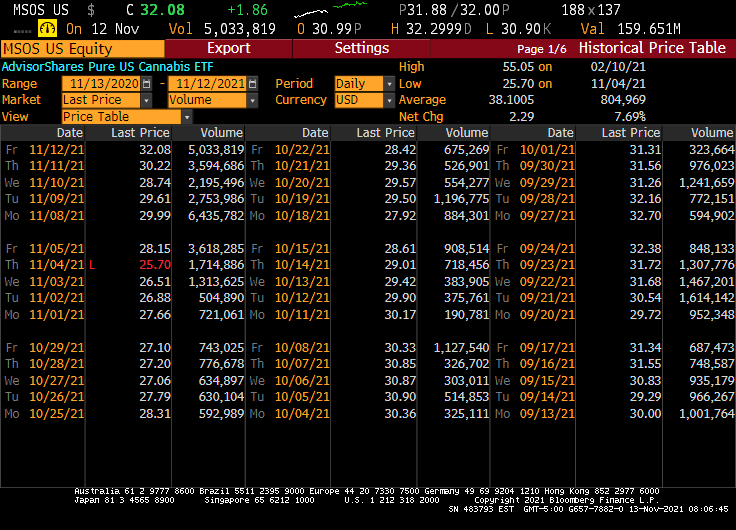Click the red 25.70 low price
736x530 pixels.
[155, 265]
